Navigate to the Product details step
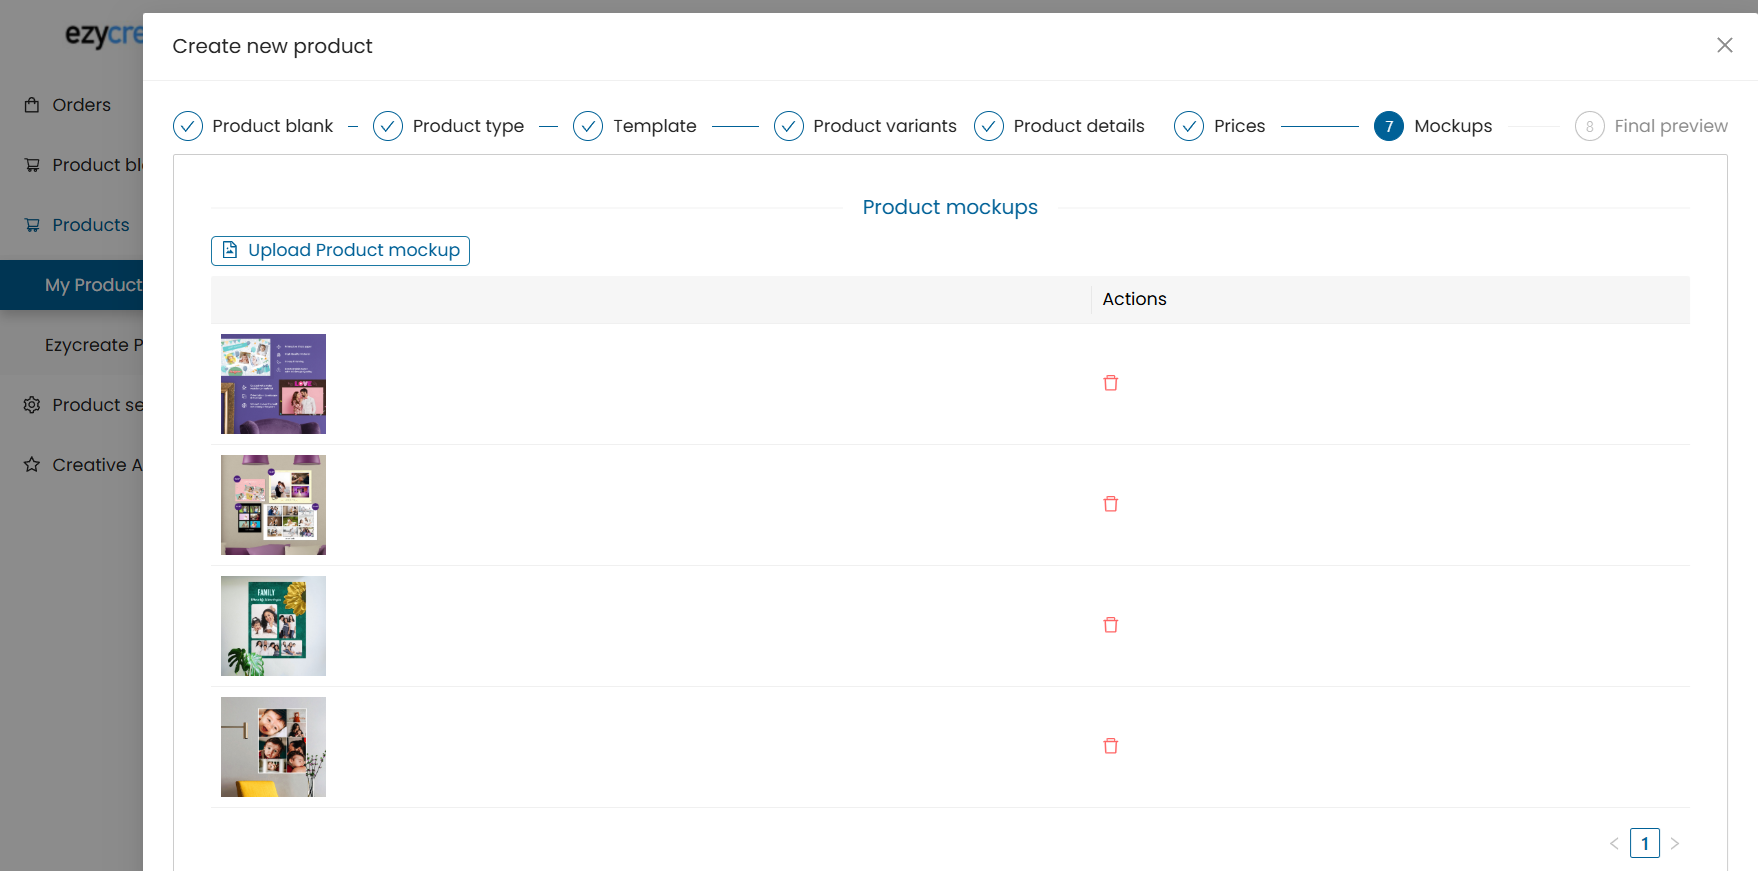 [x=1059, y=126]
